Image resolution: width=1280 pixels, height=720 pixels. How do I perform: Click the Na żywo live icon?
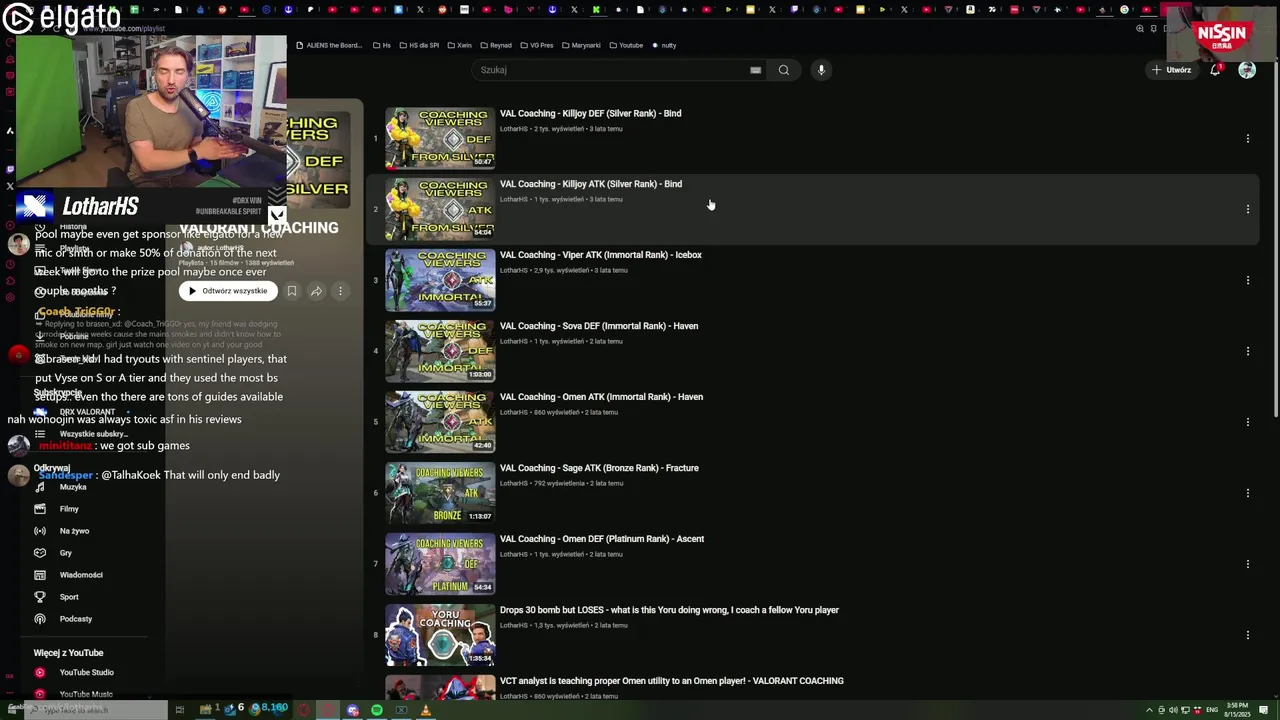pos(40,531)
